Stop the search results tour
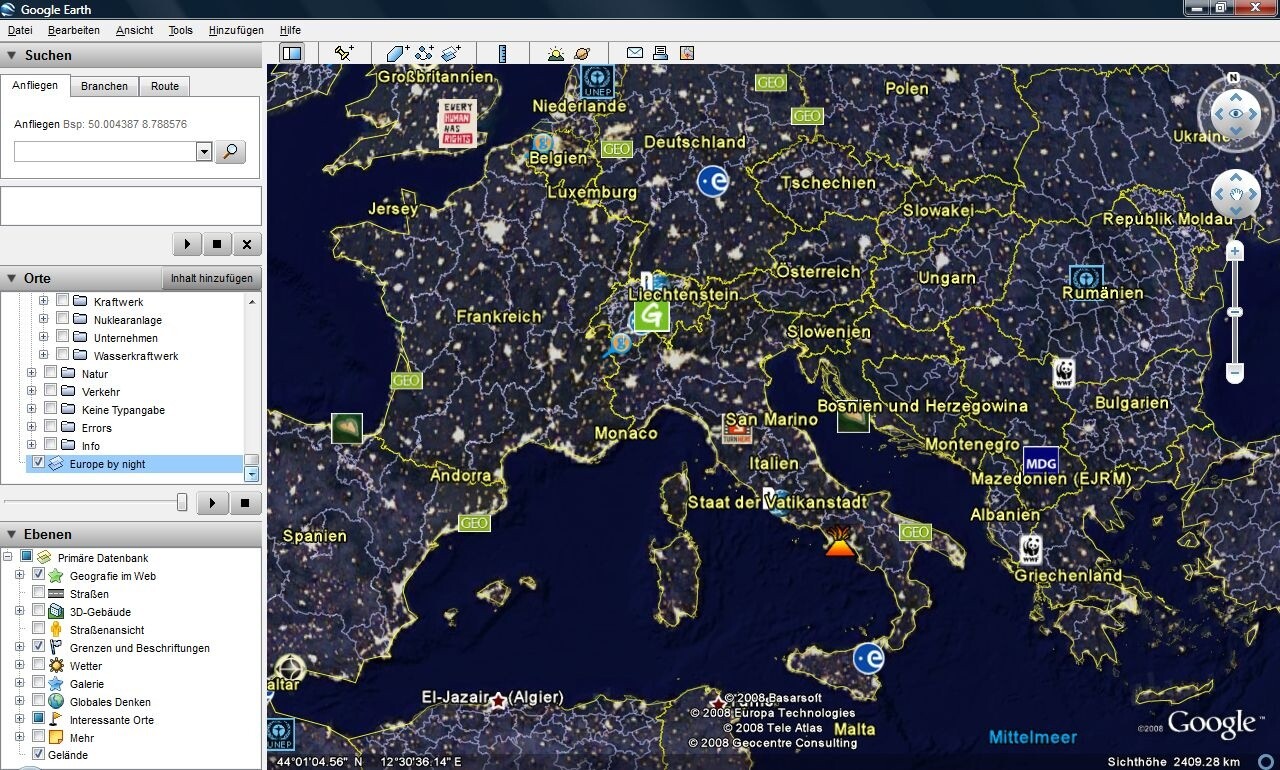Screen dimensions: 1280x770 pos(217,244)
